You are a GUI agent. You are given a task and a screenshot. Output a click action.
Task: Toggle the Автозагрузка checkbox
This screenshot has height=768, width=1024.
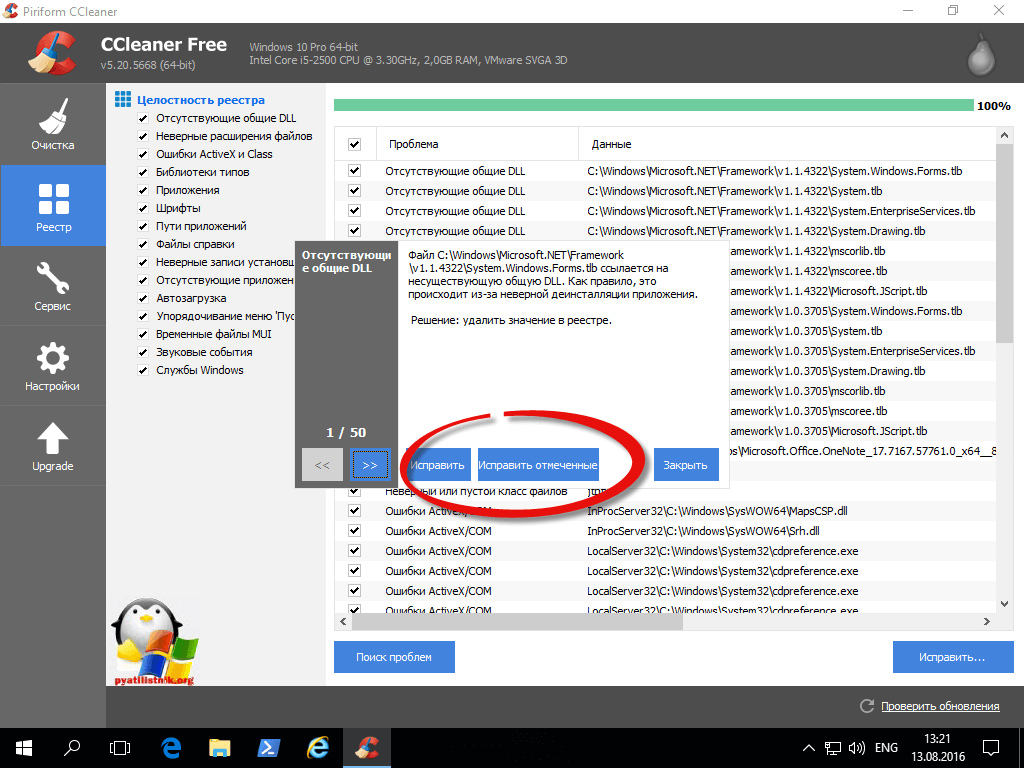144,298
